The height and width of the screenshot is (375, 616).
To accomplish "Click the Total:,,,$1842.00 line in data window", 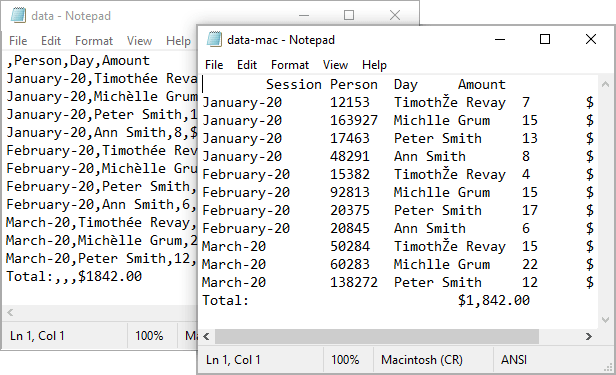I will (74, 276).
